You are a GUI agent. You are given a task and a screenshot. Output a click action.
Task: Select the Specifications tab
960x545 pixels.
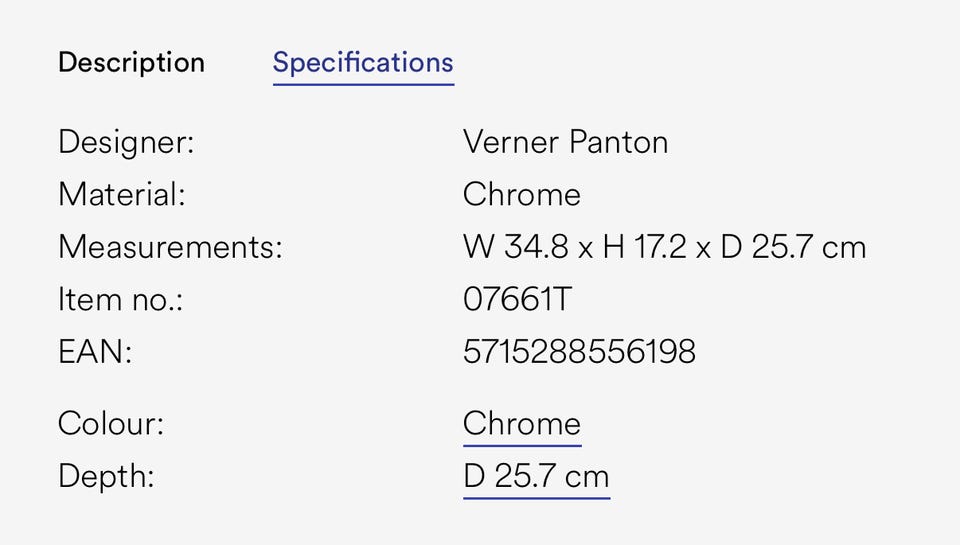363,63
